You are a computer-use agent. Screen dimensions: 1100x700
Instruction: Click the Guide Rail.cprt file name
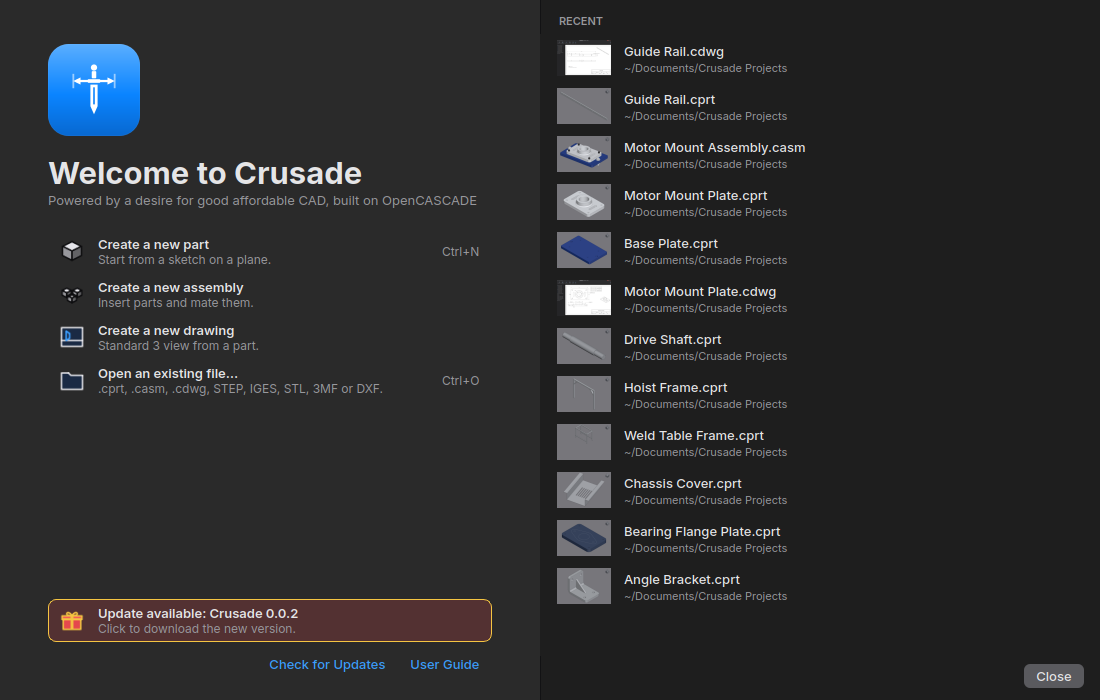pyautogui.click(x=670, y=100)
